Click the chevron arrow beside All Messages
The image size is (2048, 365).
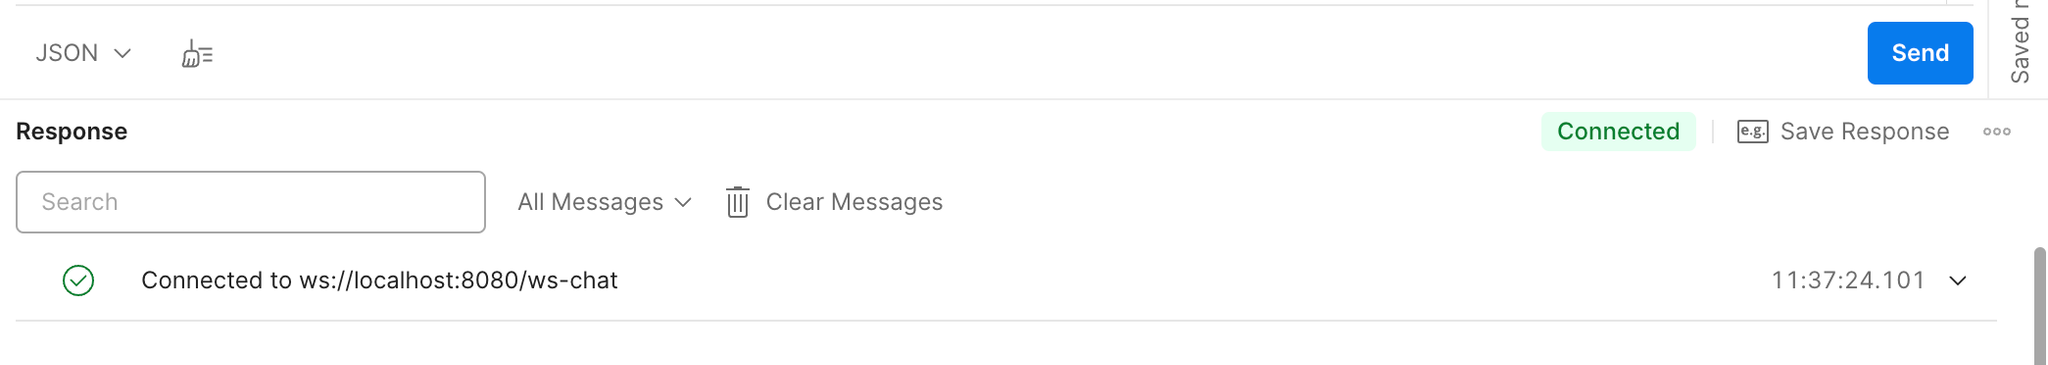click(683, 202)
